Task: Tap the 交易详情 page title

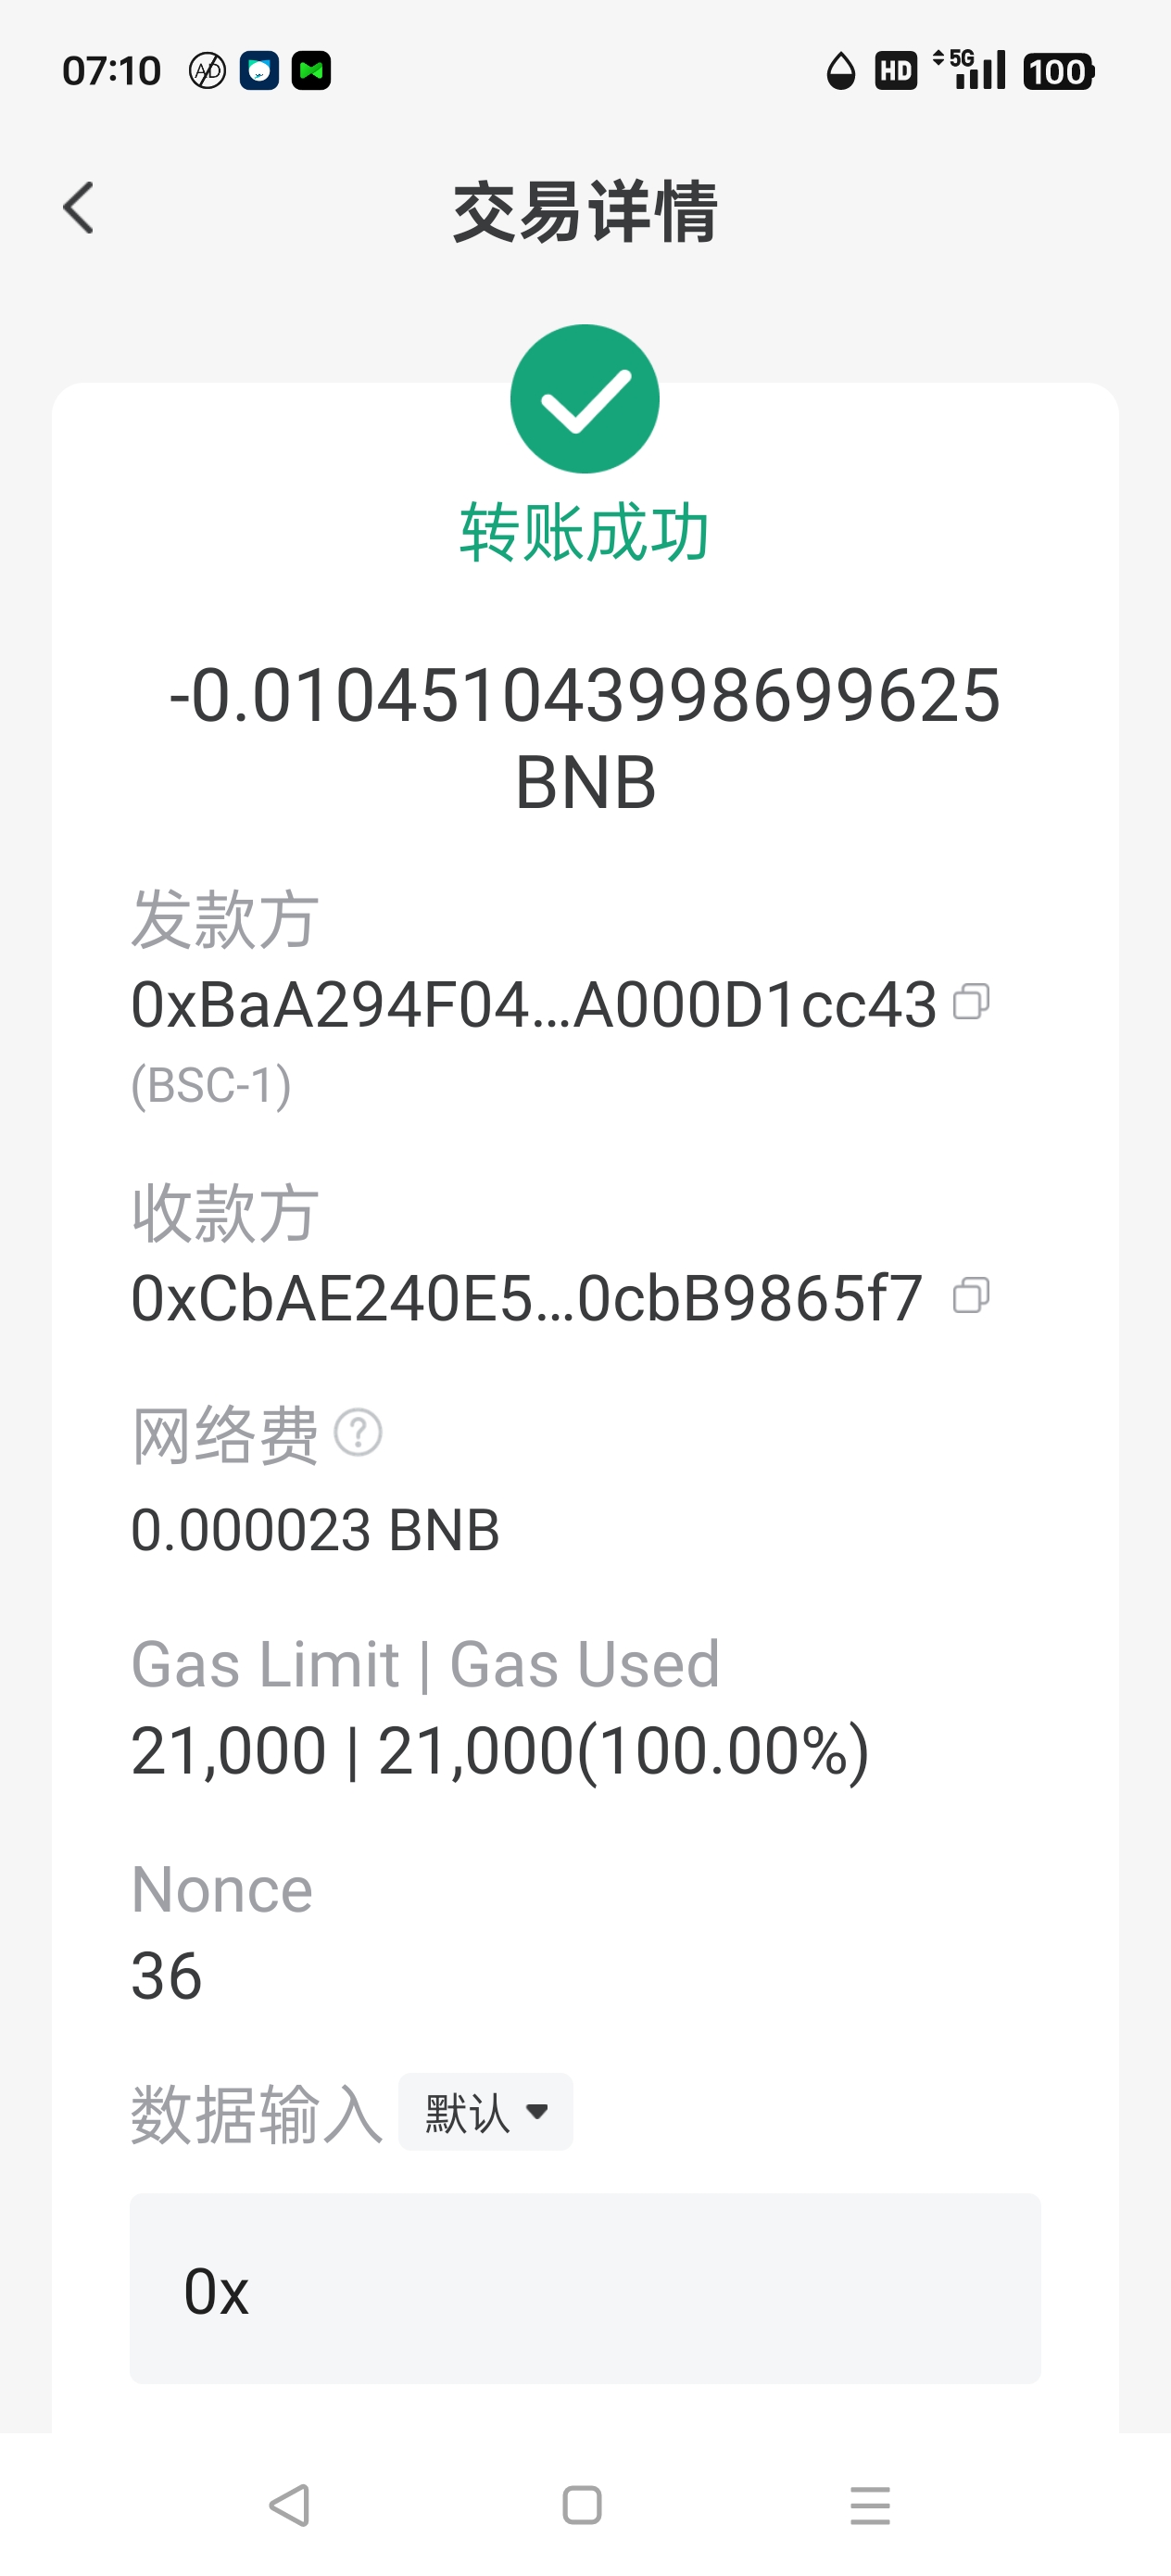Action: click(x=585, y=211)
